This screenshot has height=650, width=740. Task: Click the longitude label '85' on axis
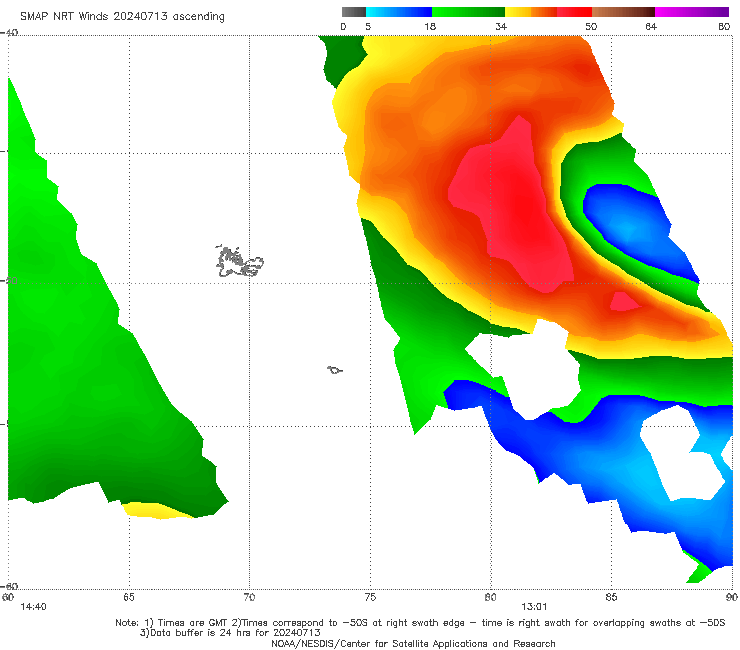point(611,597)
